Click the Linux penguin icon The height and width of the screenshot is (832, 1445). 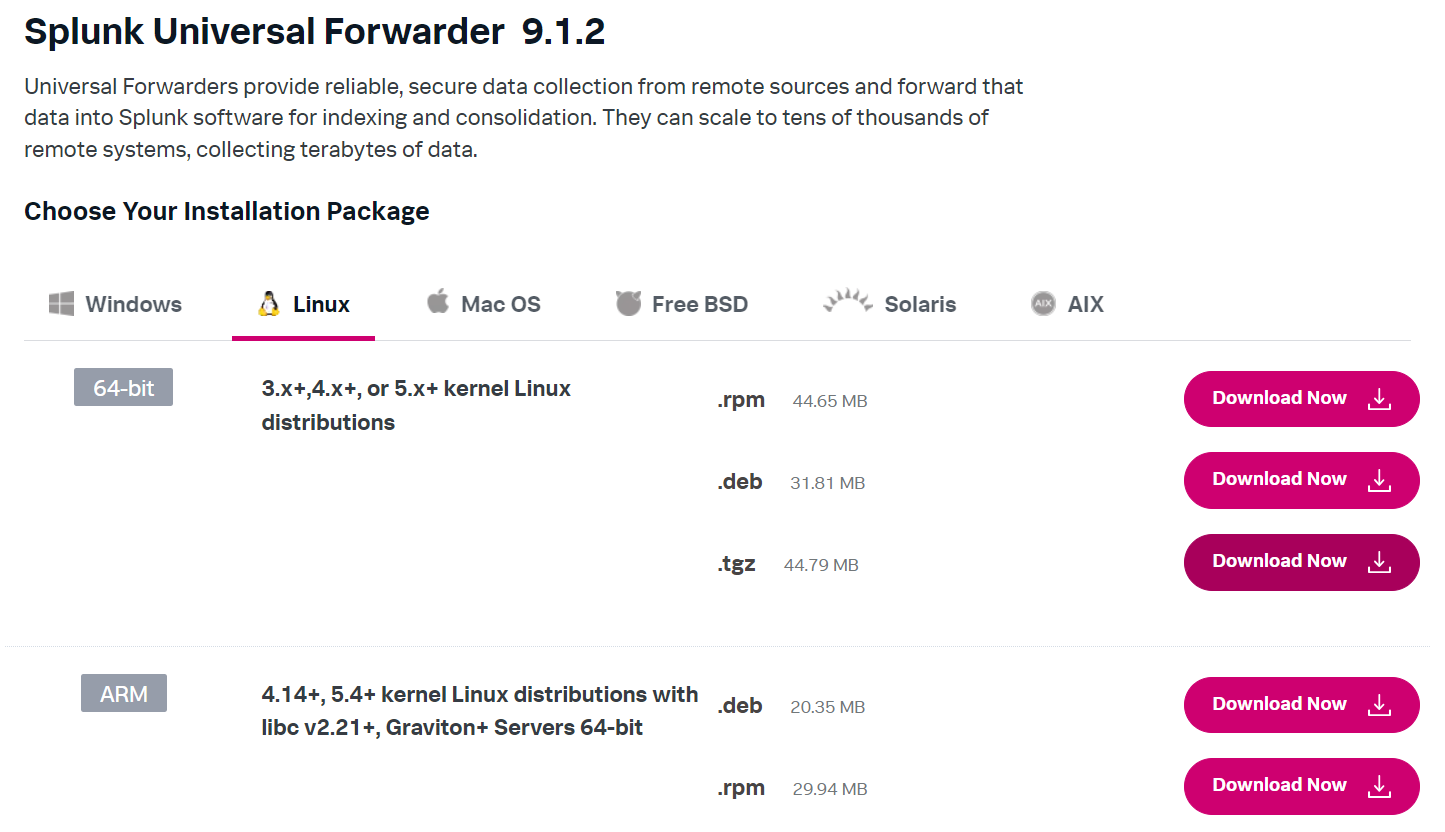click(x=268, y=304)
